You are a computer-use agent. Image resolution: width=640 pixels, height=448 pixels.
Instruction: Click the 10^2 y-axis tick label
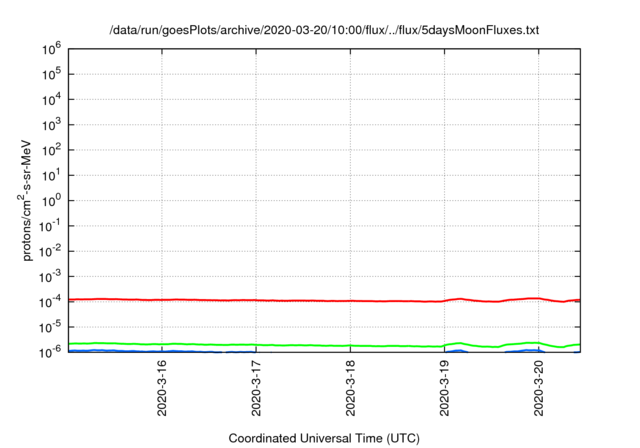tap(51, 150)
